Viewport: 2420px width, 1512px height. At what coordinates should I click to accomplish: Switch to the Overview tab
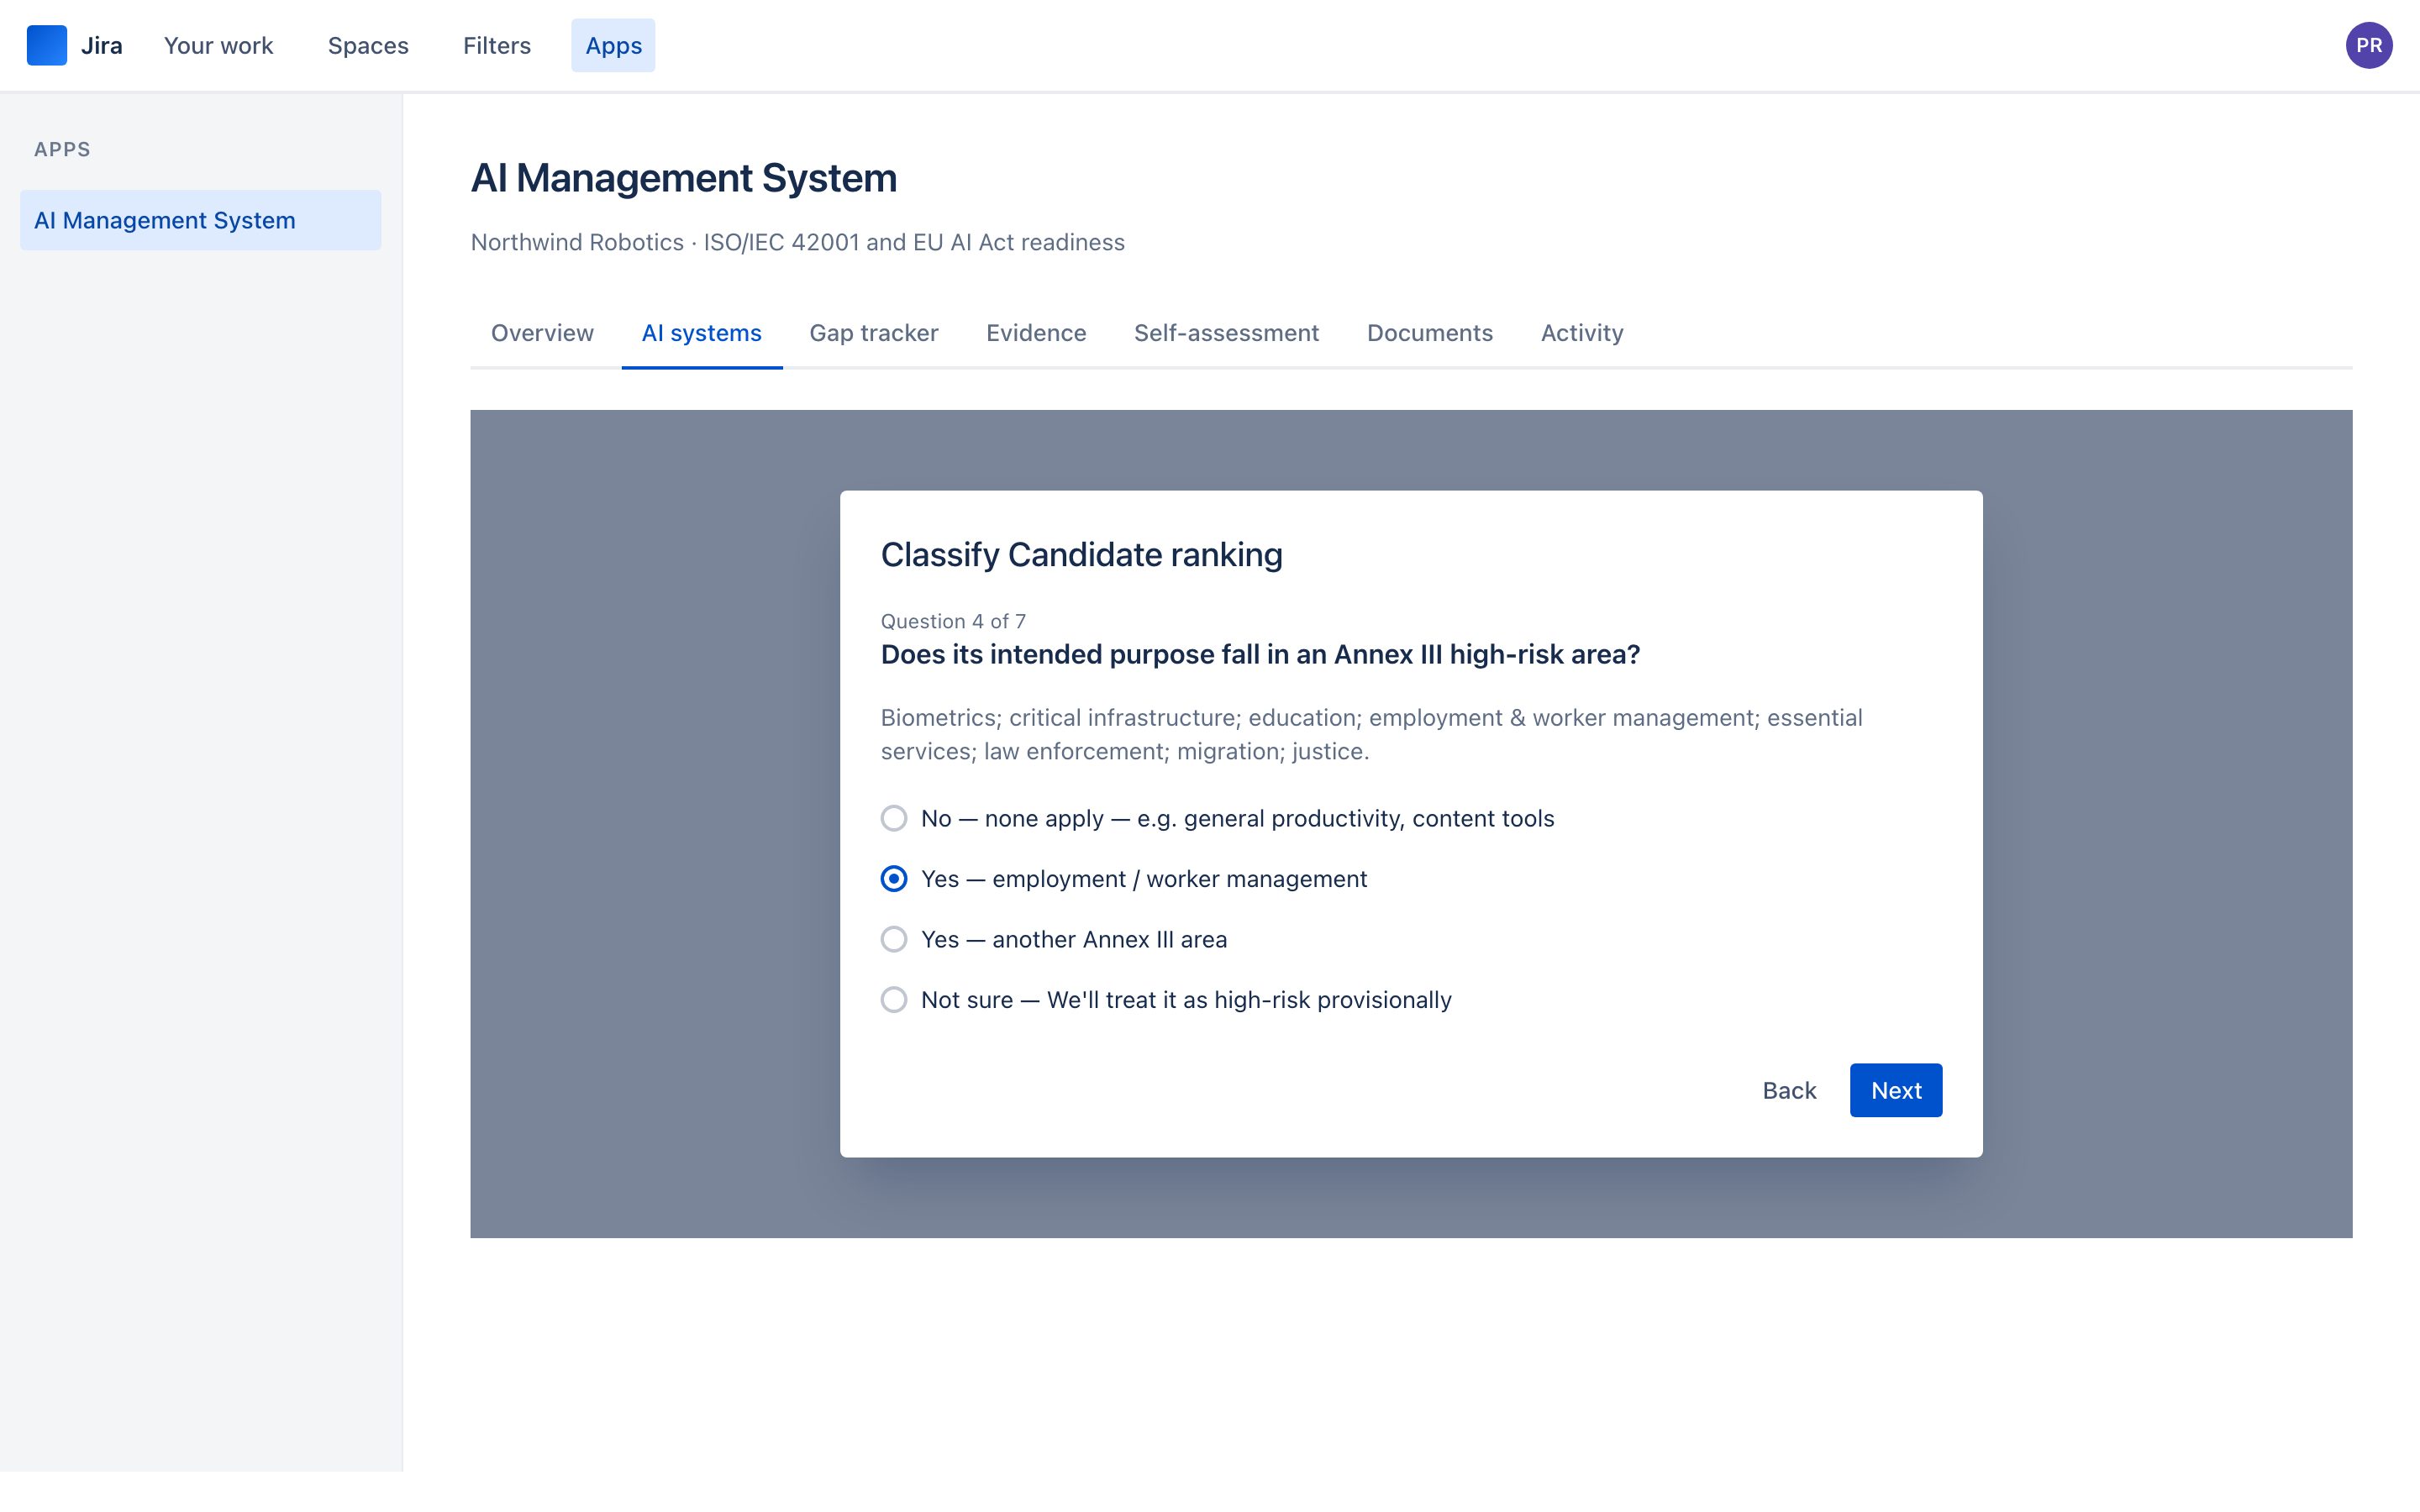pos(542,333)
